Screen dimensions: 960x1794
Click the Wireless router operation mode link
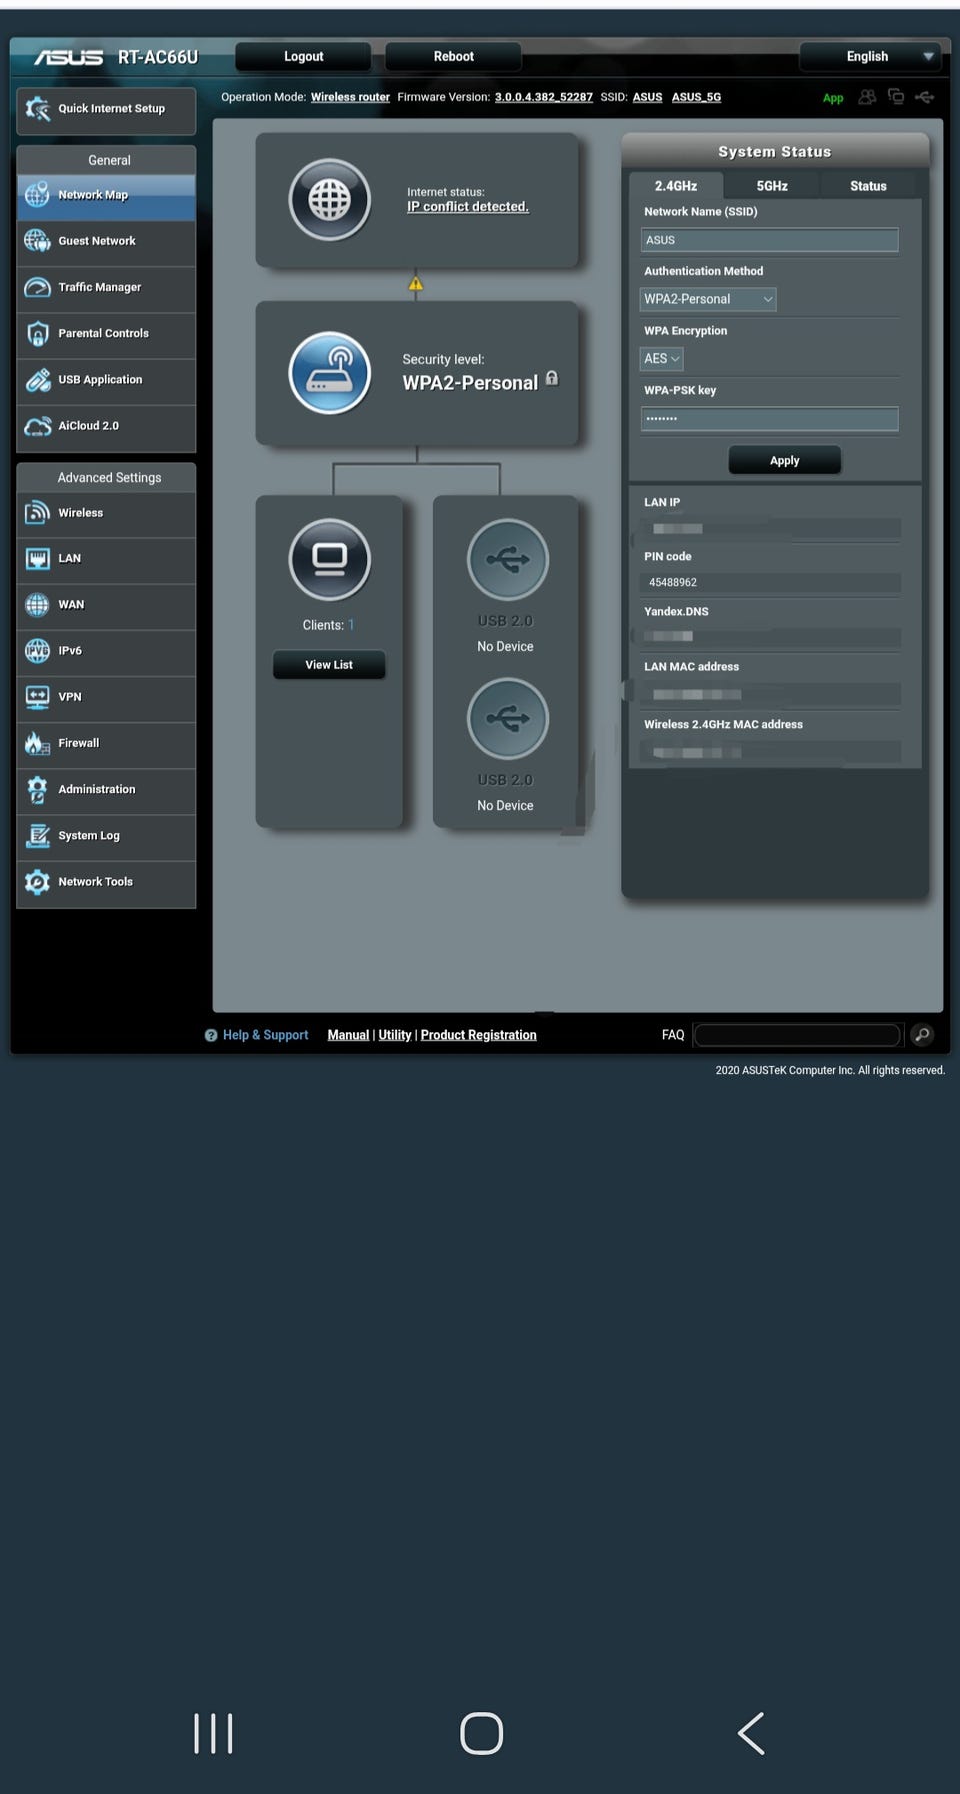point(350,97)
